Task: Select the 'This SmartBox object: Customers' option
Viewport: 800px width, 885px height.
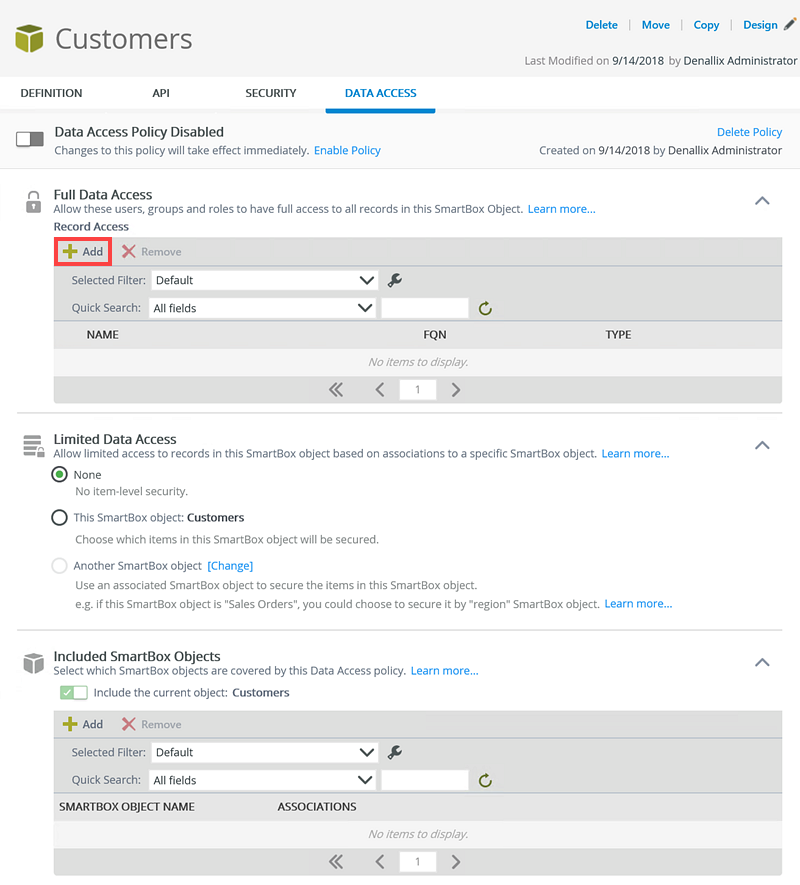Action: point(60,518)
